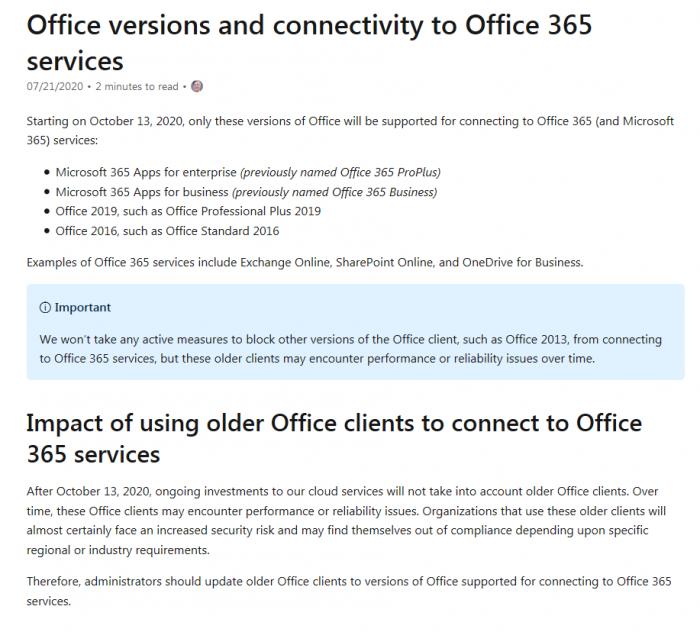Click the Office 2019 Professional Plus list item
The image size is (700, 632).
188,211
